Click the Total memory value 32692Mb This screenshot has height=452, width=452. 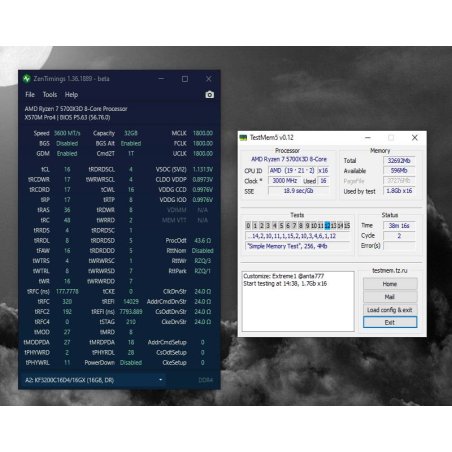click(399, 161)
